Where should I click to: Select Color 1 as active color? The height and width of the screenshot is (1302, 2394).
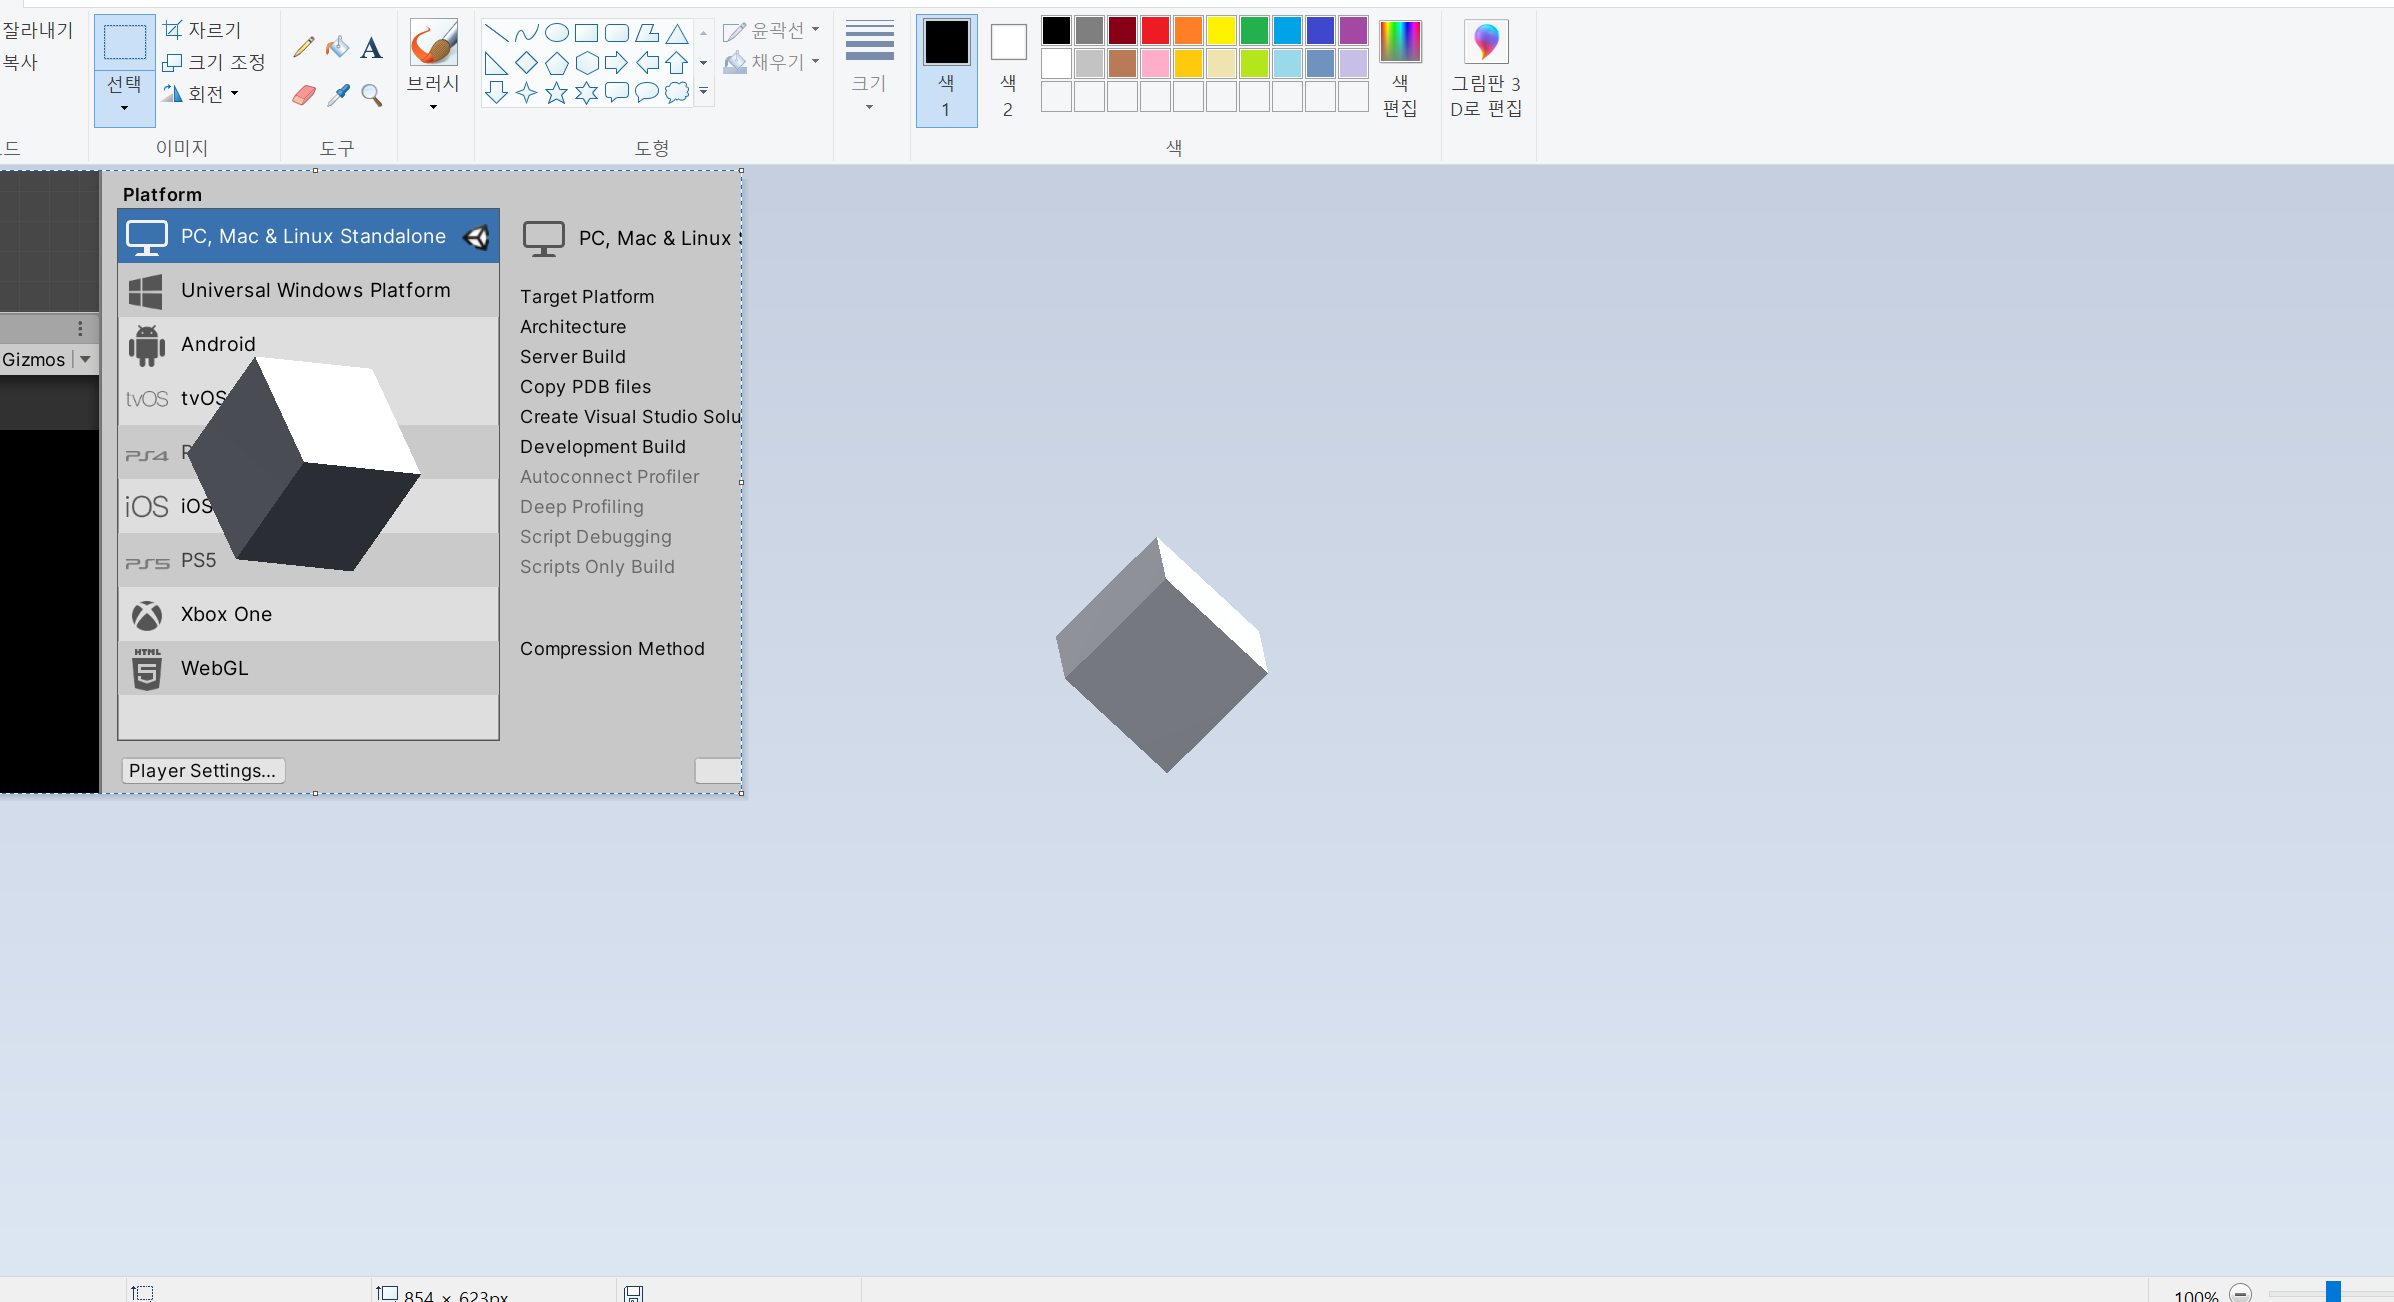pos(946,68)
